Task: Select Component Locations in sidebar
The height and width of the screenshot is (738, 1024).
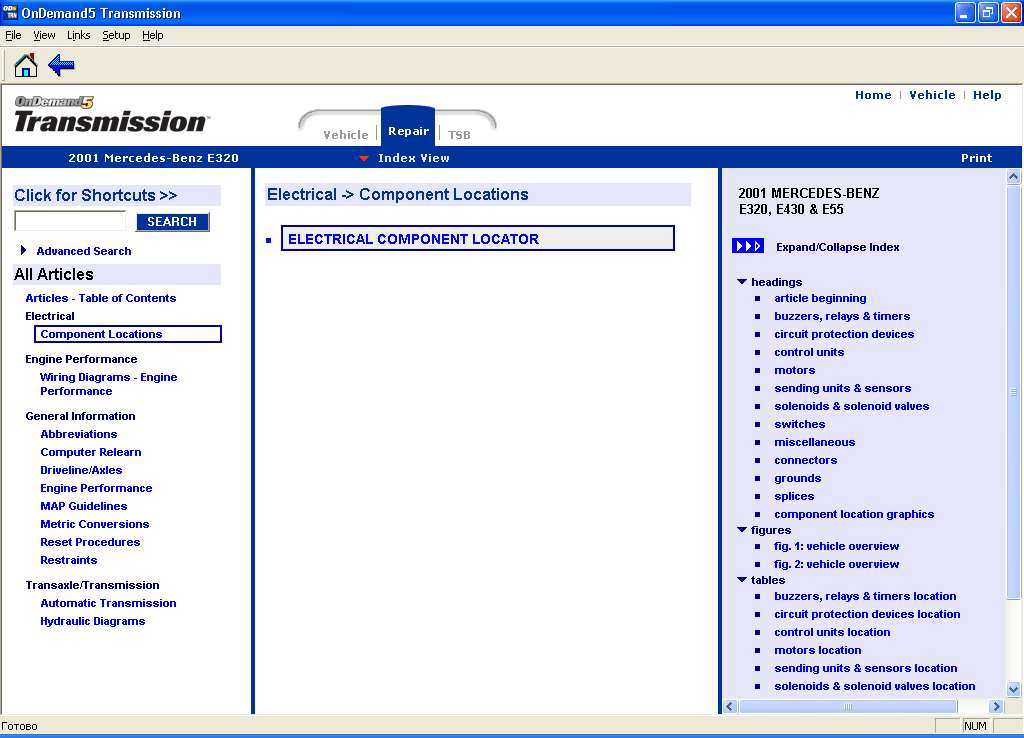Action: coord(128,334)
